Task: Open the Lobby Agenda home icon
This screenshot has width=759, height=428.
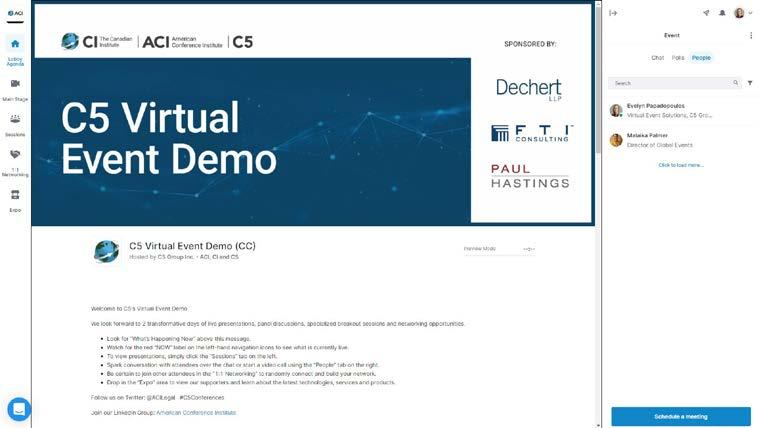Action: point(15,44)
